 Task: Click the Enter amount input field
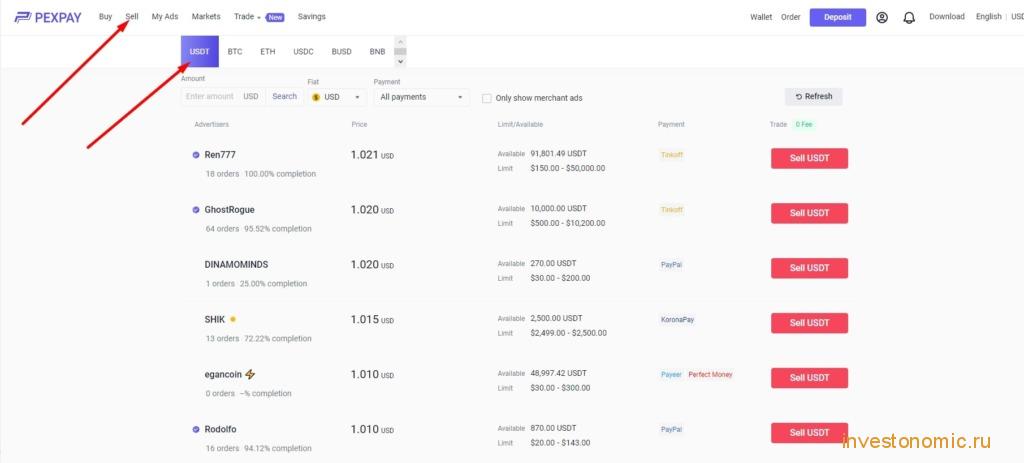[x=210, y=97]
